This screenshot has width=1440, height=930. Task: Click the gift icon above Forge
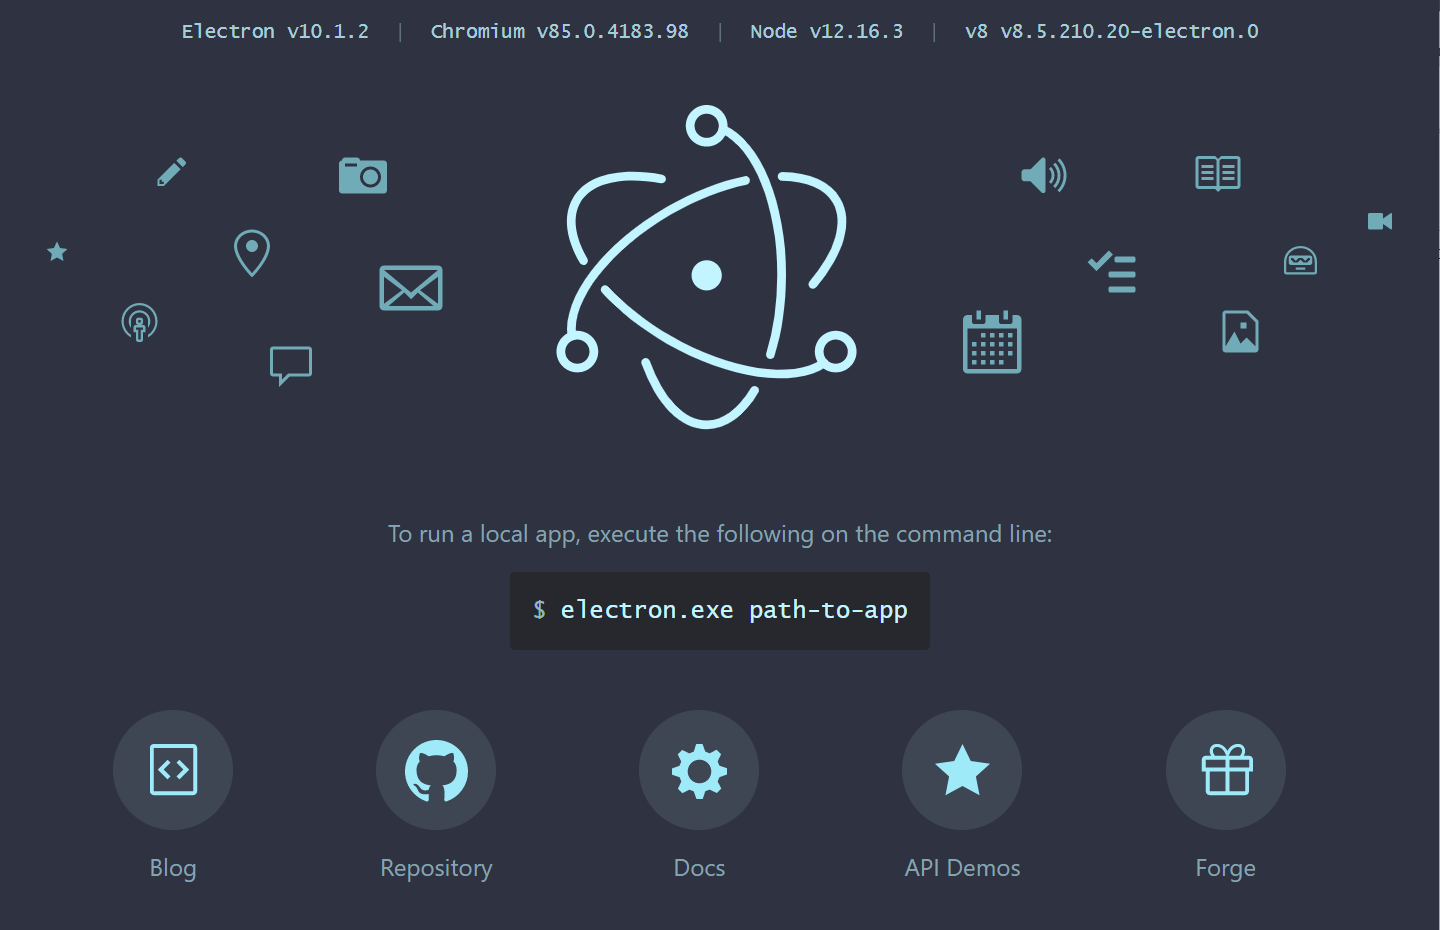coord(1225,770)
